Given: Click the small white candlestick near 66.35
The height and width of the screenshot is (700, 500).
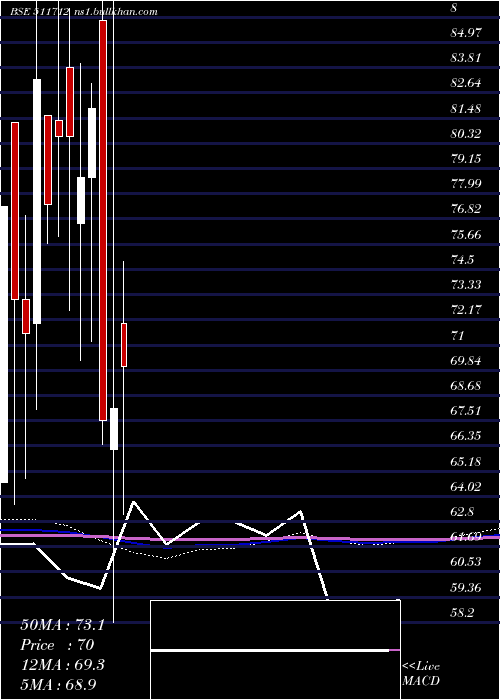Looking at the screenshot, I should [x=114, y=429].
